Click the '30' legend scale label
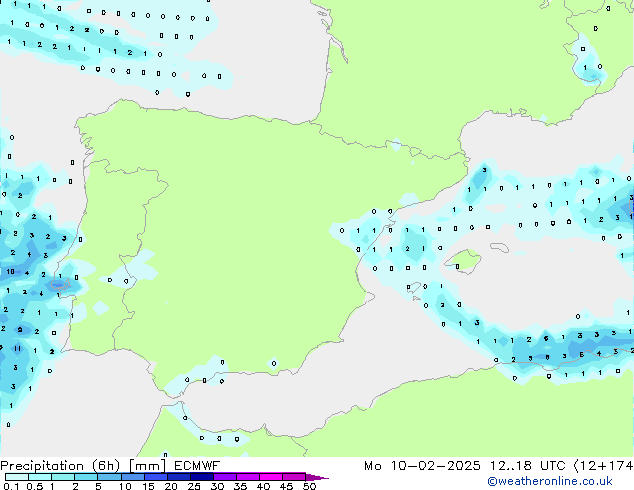Screen dimensions: 634x490 (x=217, y=486)
